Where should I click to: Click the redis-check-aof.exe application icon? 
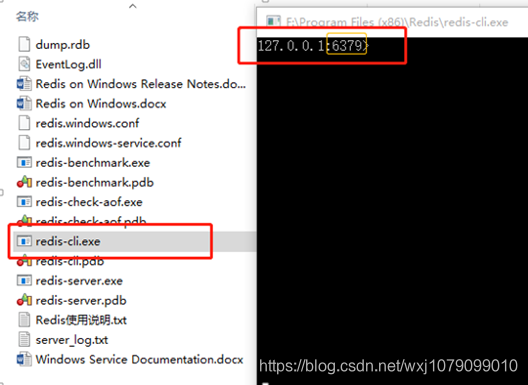pos(24,202)
